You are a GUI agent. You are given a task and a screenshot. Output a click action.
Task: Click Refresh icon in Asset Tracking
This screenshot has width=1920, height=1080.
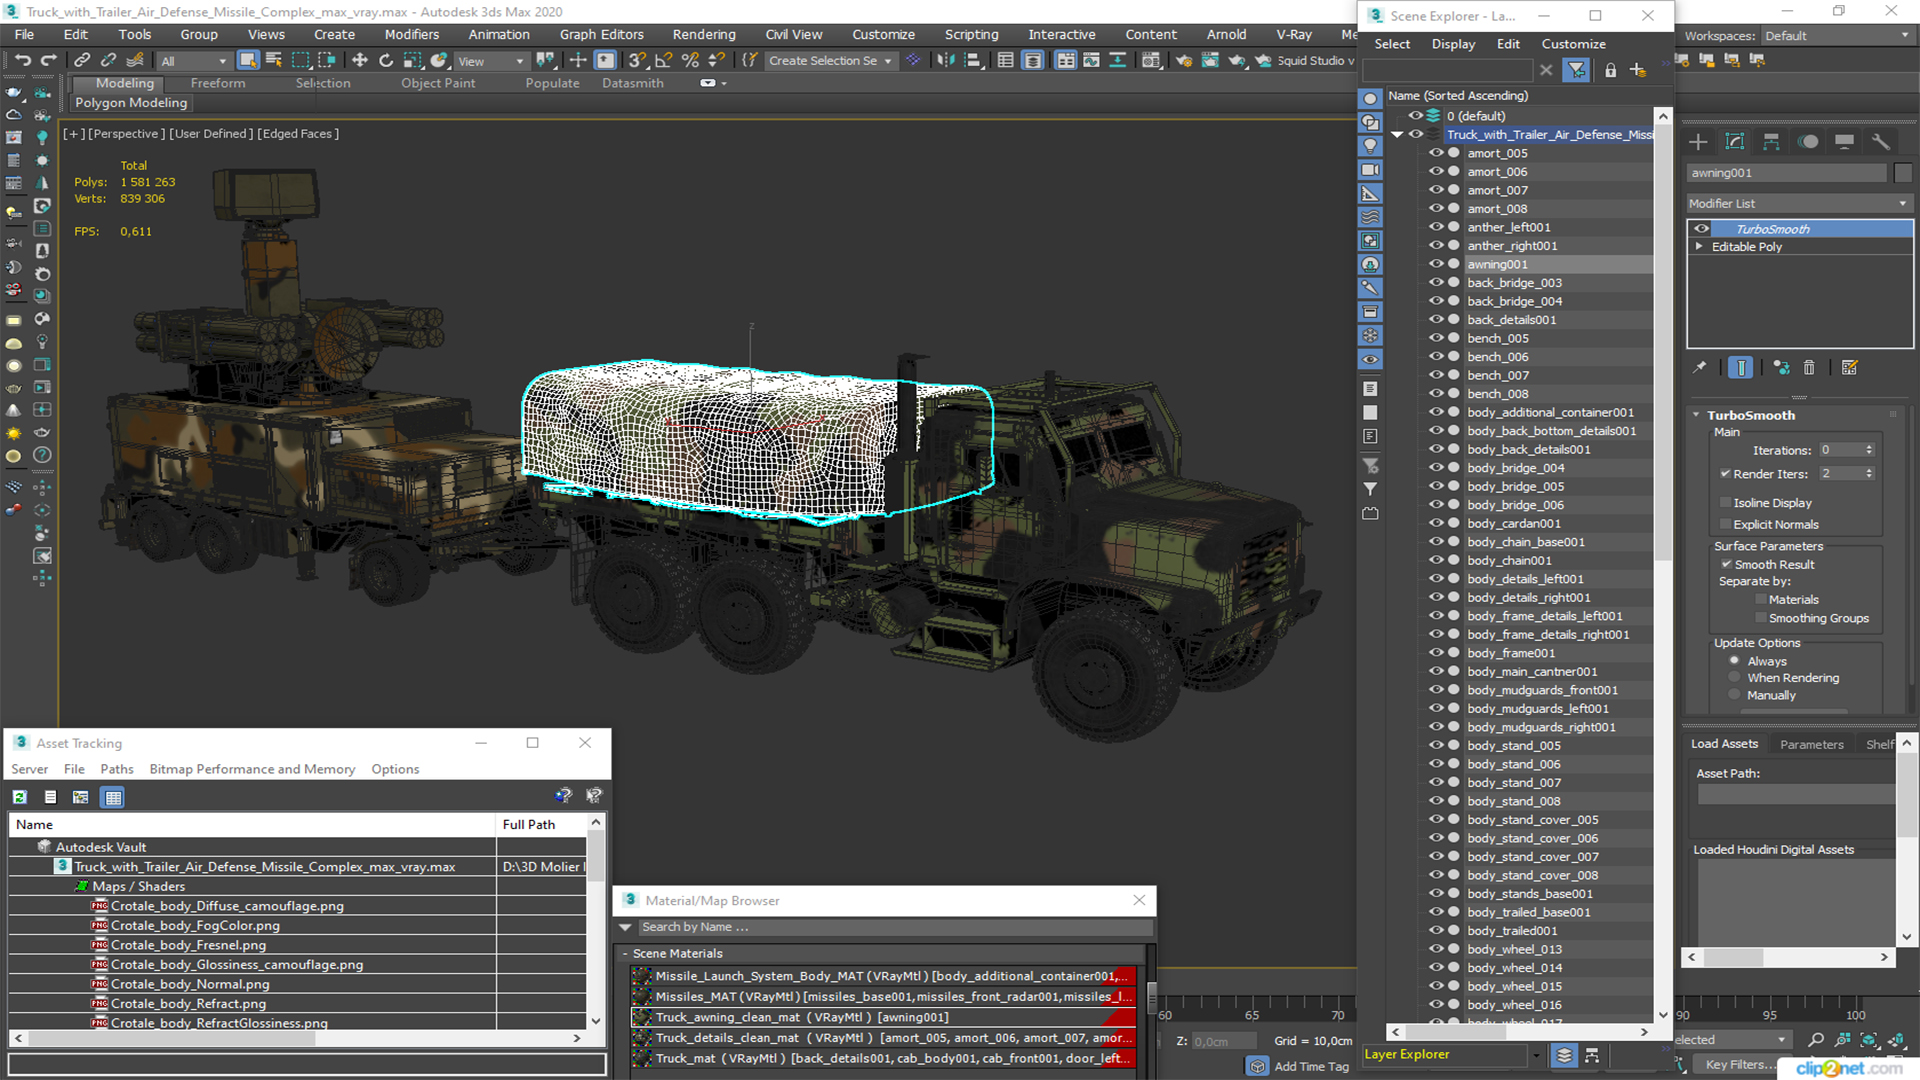click(20, 797)
